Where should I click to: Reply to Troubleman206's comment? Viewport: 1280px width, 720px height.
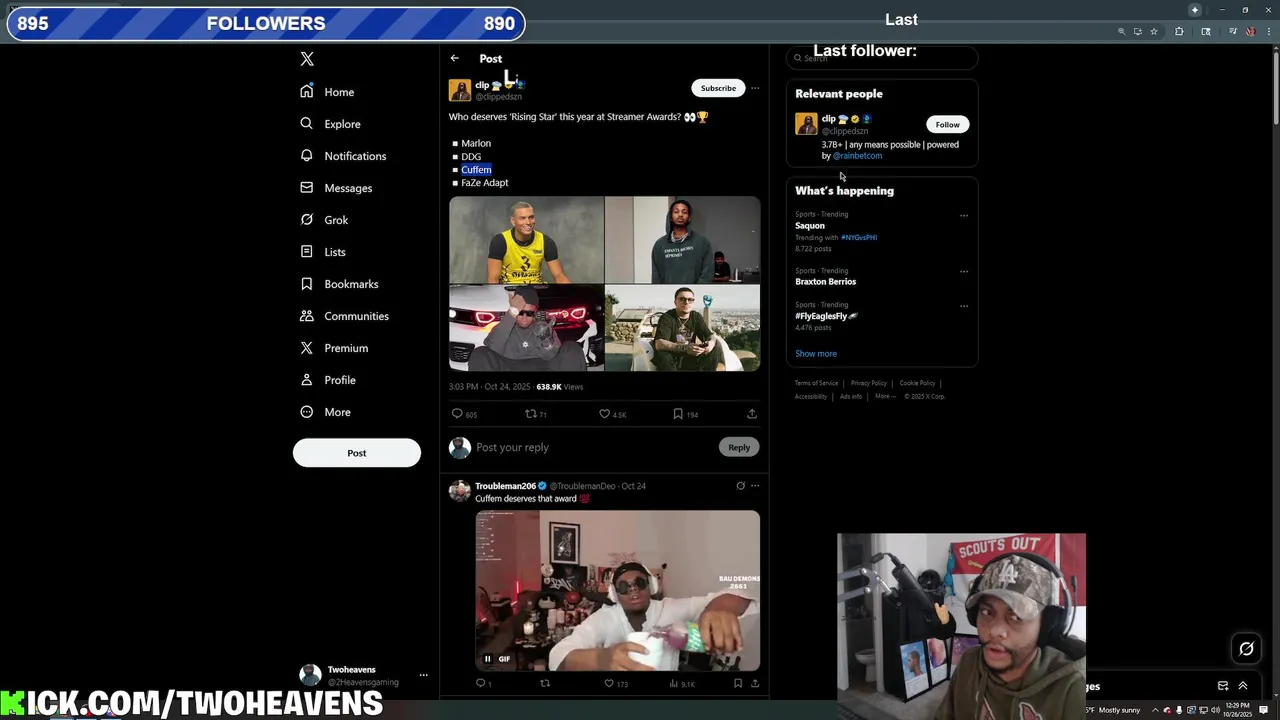click(483, 684)
